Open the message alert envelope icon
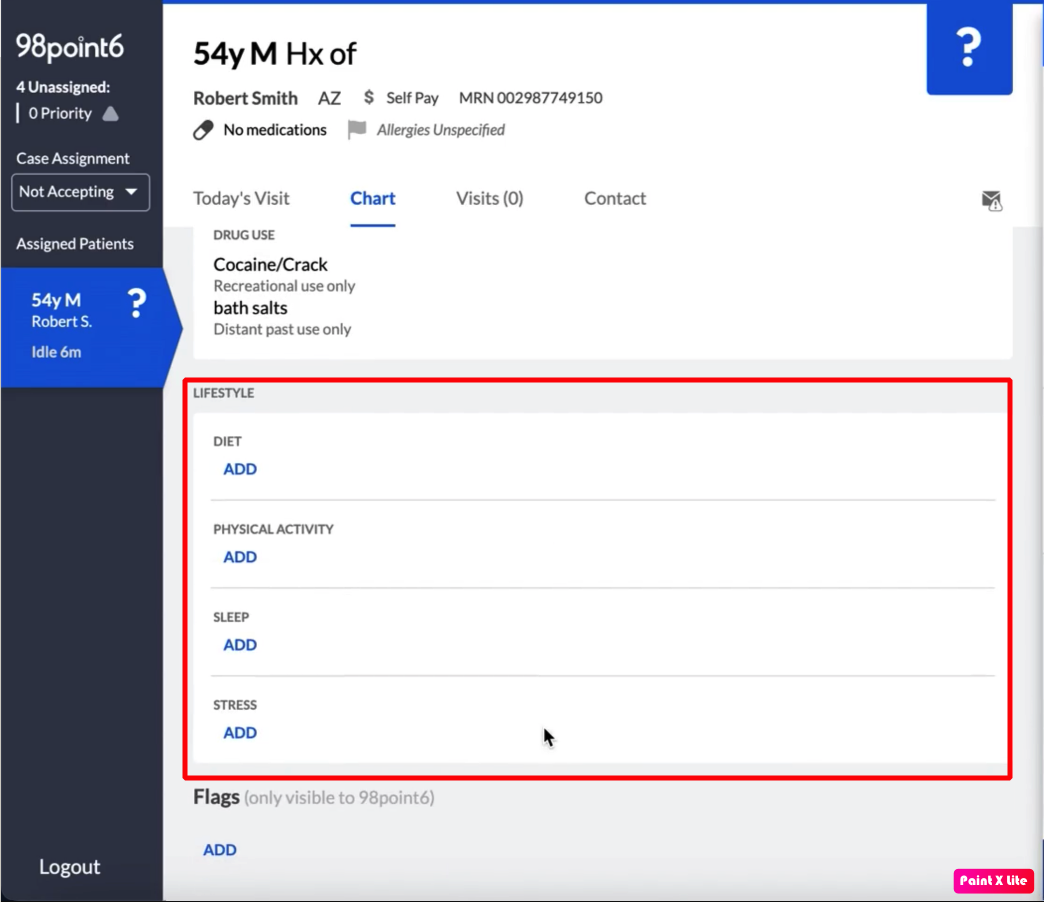 (x=991, y=200)
